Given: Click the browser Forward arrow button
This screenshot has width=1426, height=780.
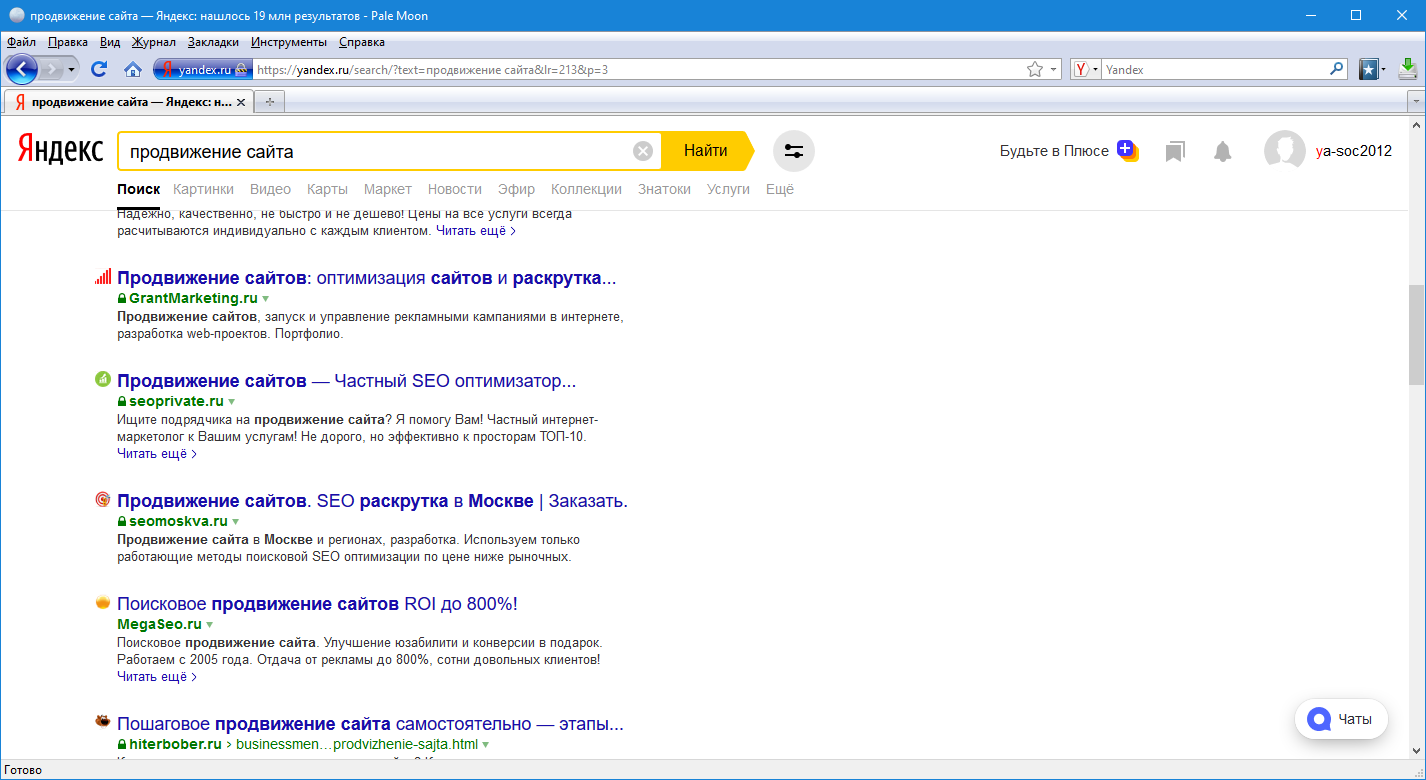Looking at the screenshot, I should (53, 69).
